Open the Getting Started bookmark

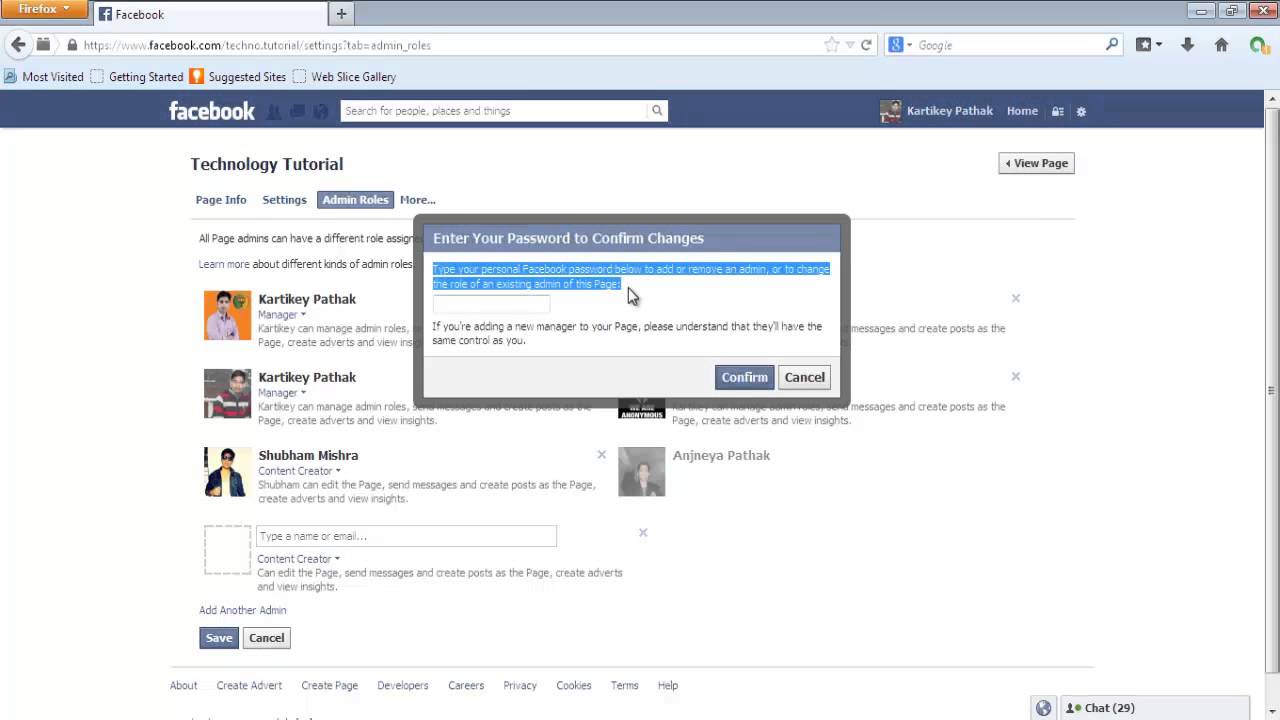click(137, 77)
